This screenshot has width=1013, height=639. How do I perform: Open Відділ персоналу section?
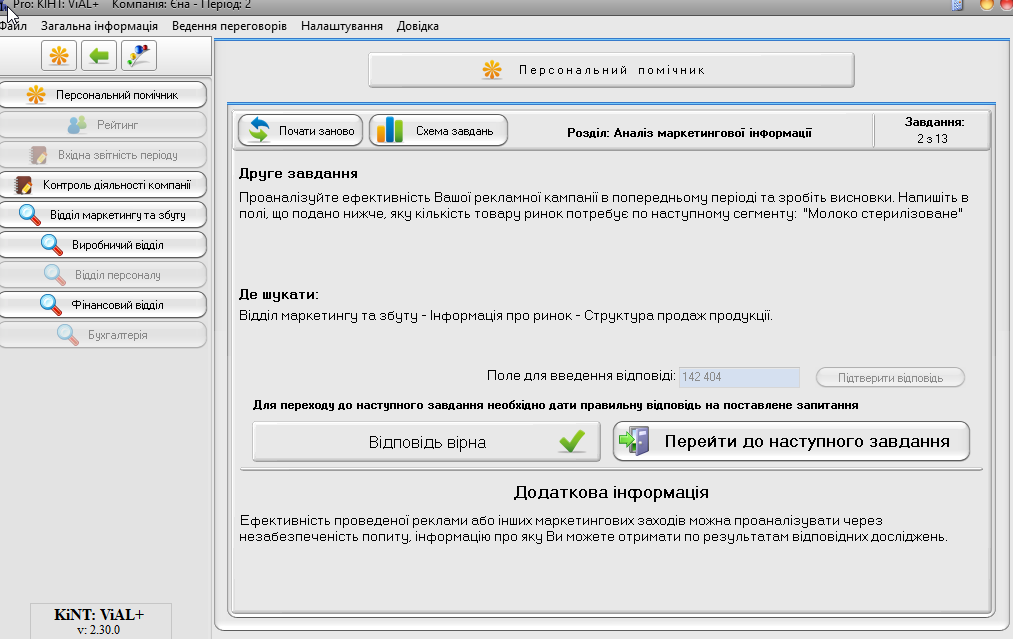click(x=103, y=275)
